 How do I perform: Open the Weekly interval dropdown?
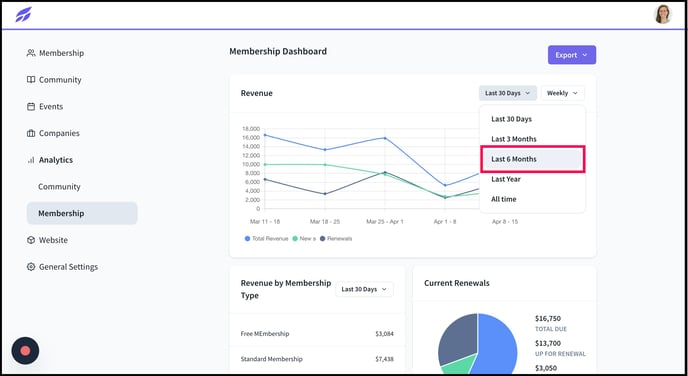[x=563, y=93]
